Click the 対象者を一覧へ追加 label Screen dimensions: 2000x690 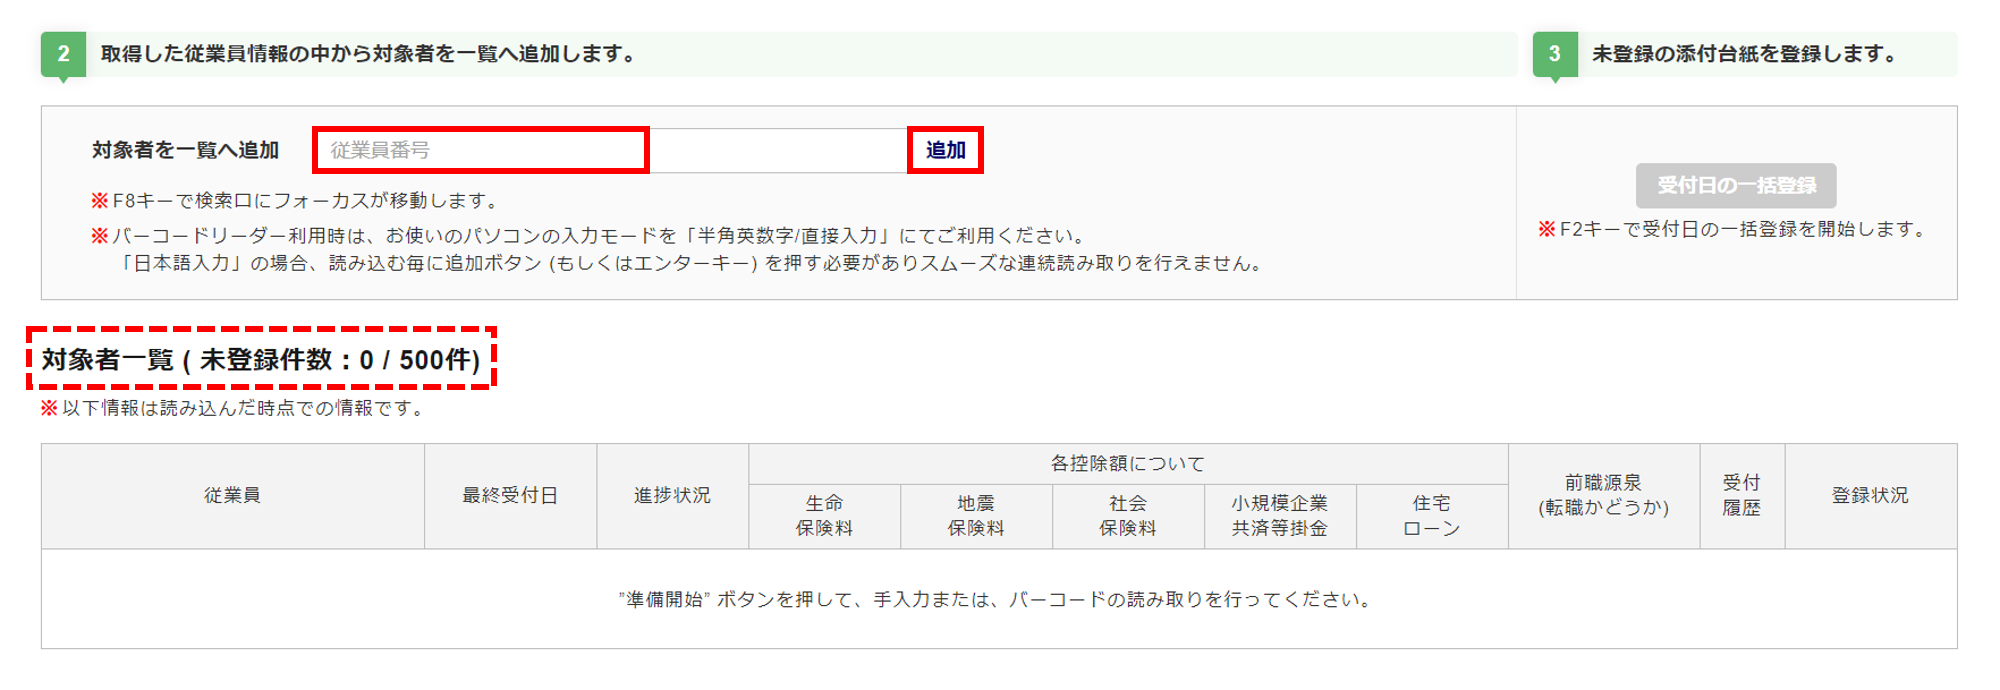186,150
